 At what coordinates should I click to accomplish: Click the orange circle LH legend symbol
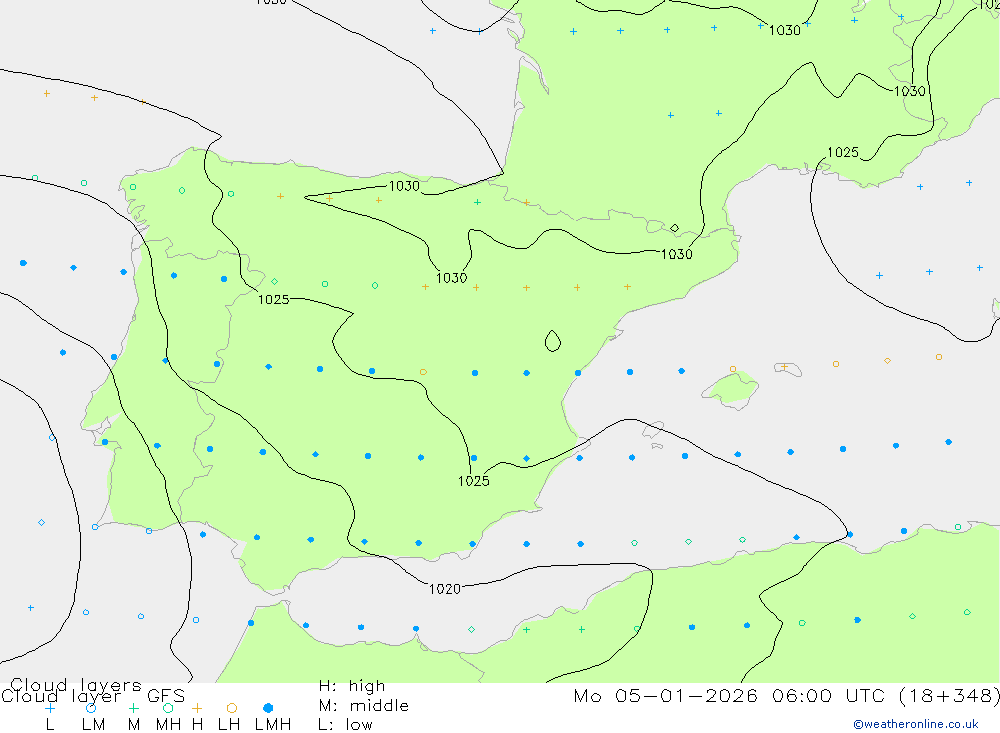tap(232, 708)
